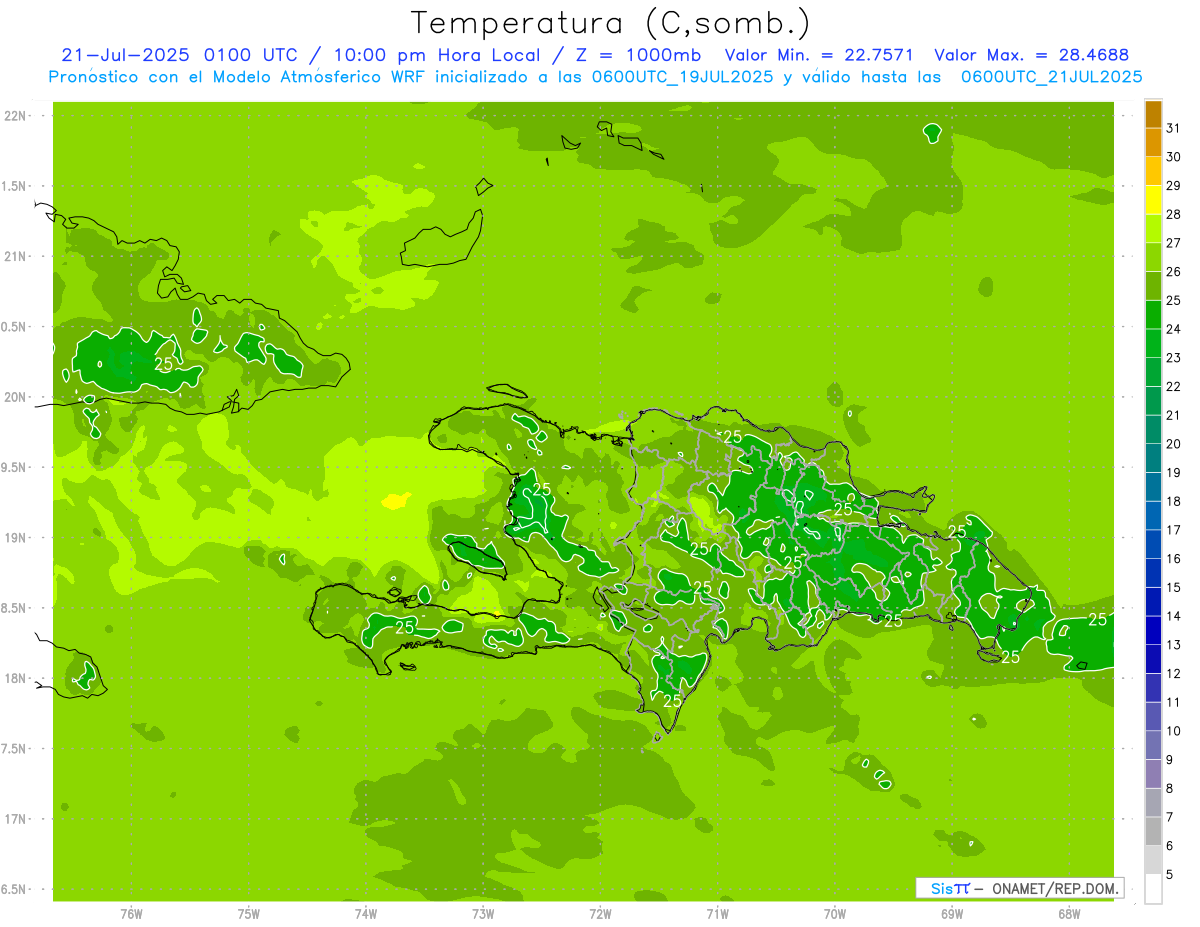
Task: Pick the purple legend band between 9 and 10
Action: click(1153, 746)
